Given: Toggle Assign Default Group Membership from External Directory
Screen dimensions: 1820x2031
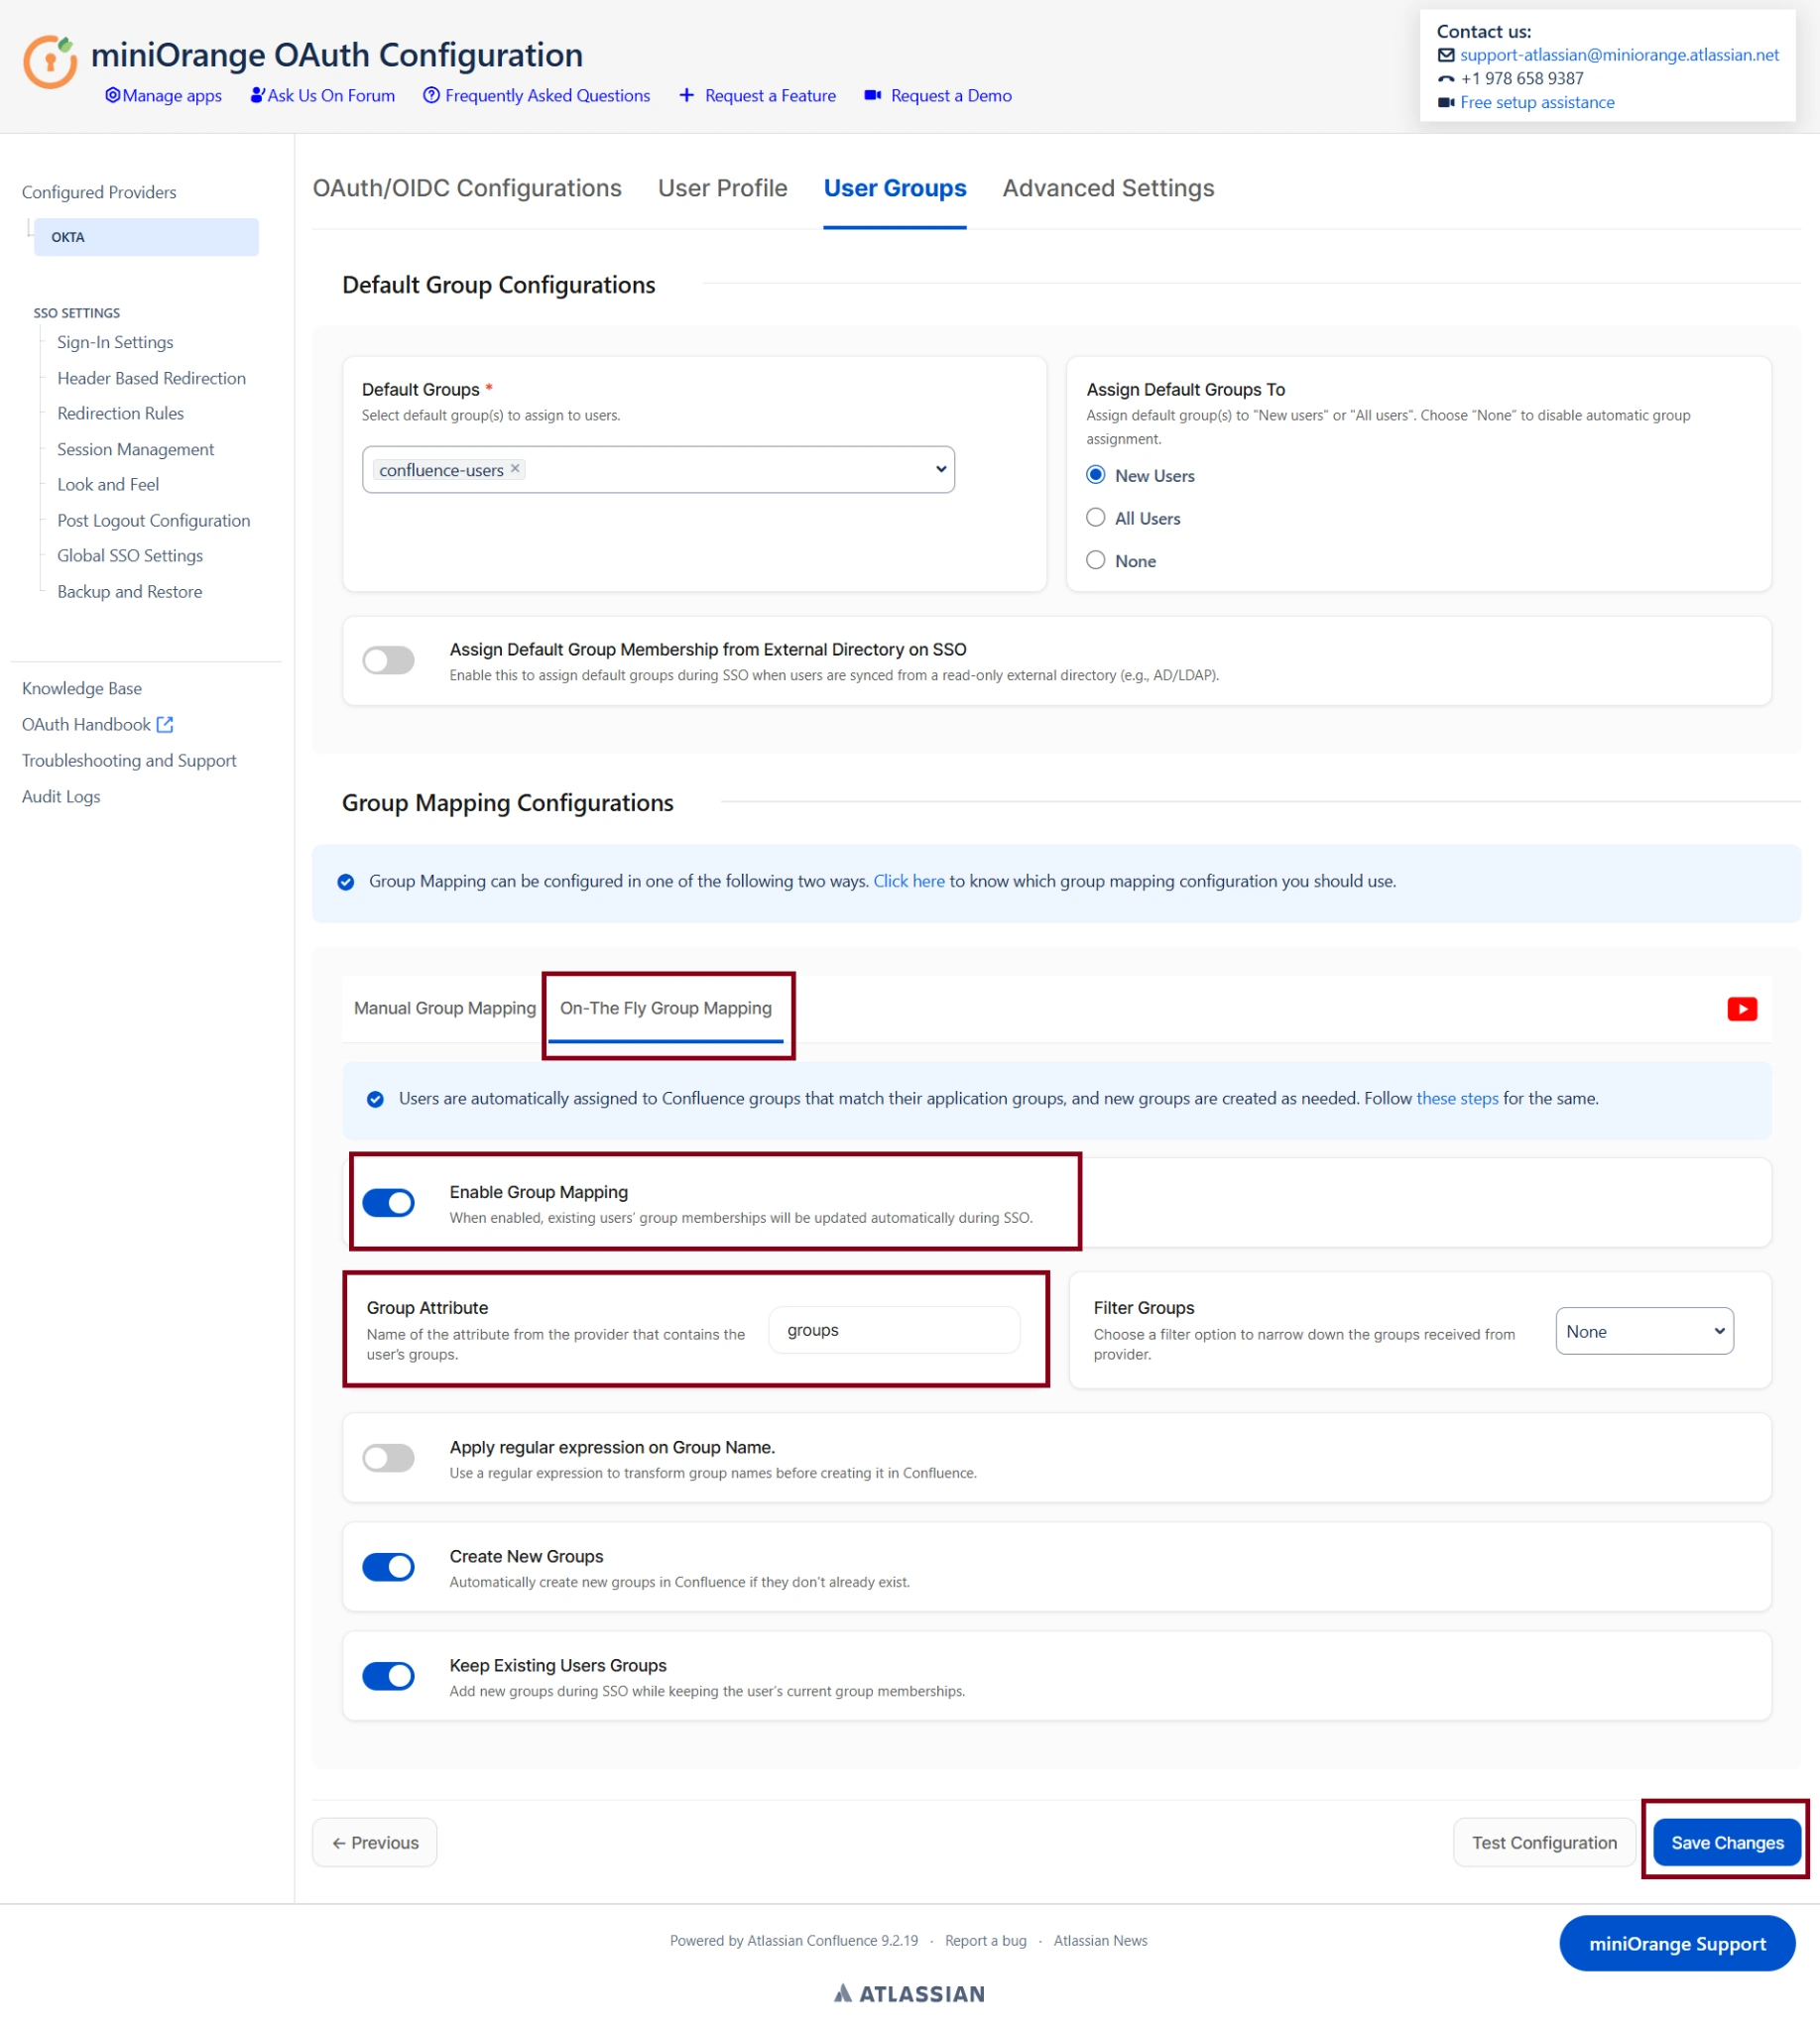Looking at the screenshot, I should tap(388, 660).
